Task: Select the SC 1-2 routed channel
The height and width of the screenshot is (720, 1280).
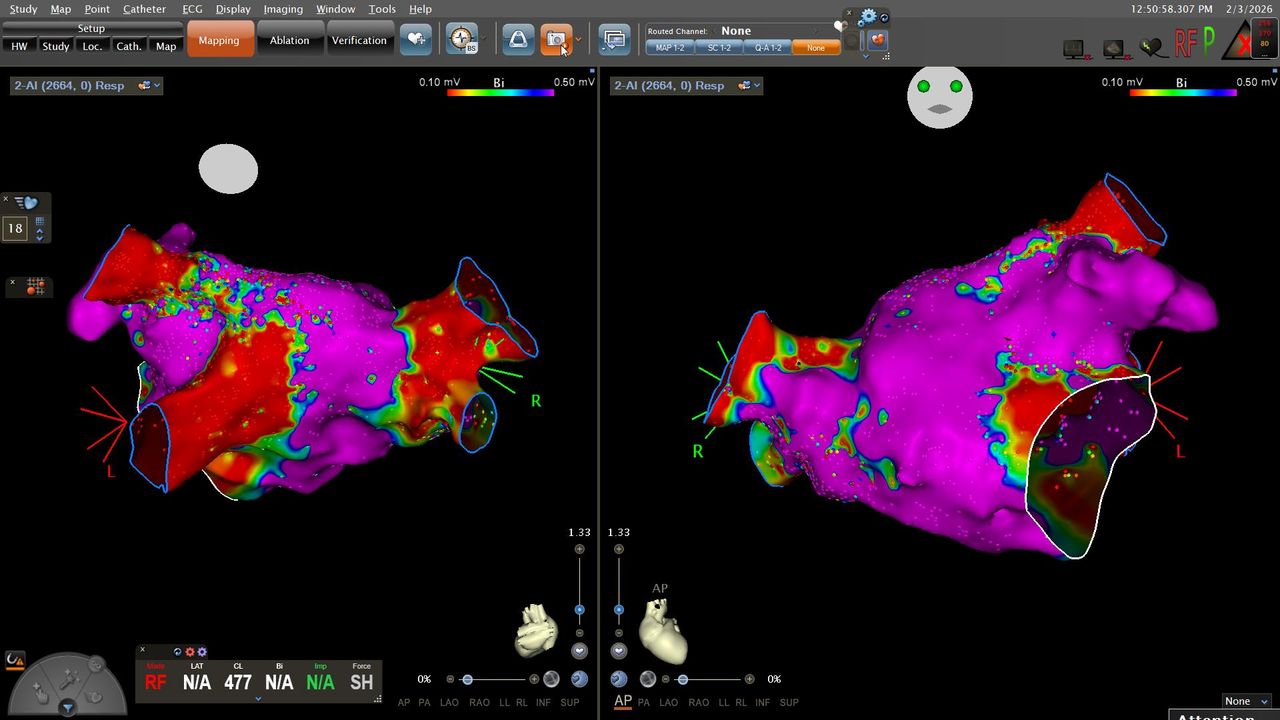Action: pos(718,48)
